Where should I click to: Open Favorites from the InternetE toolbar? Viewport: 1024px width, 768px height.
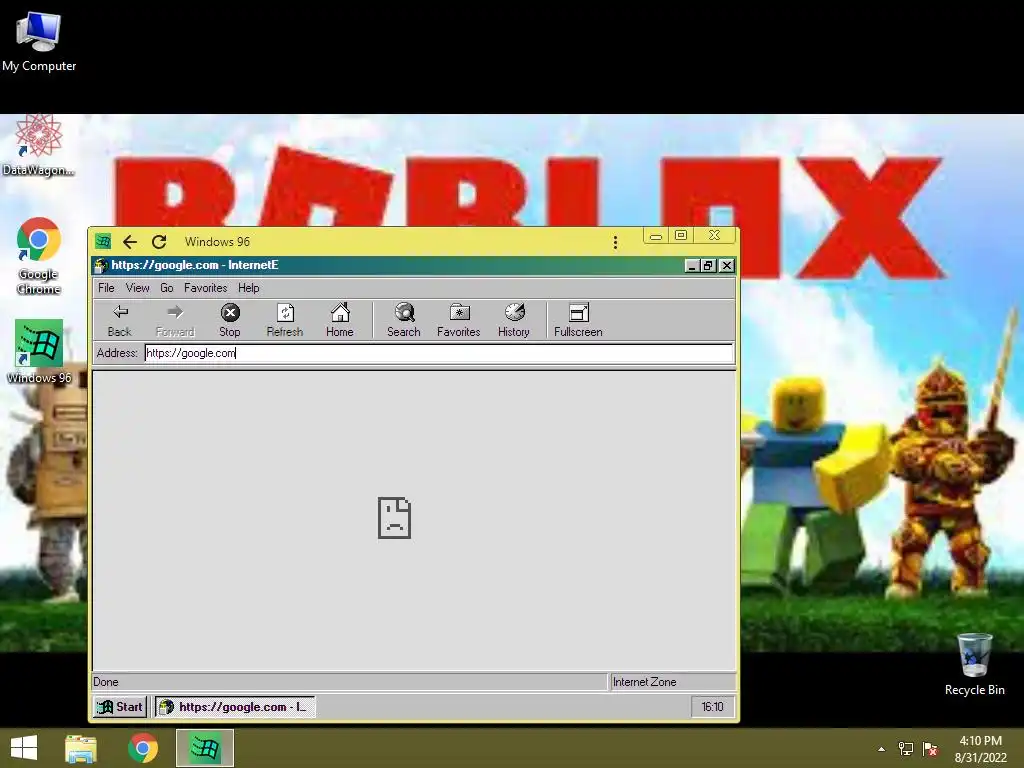click(458, 320)
